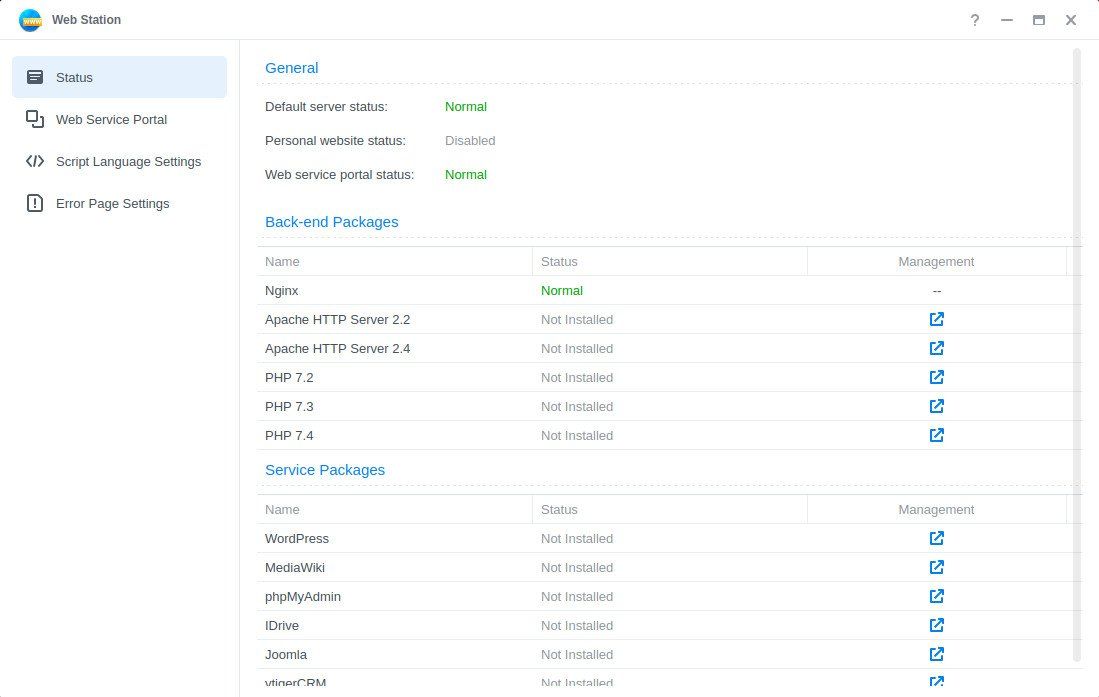
Task: Click the PHP 7.2 management icon
Action: tap(936, 378)
